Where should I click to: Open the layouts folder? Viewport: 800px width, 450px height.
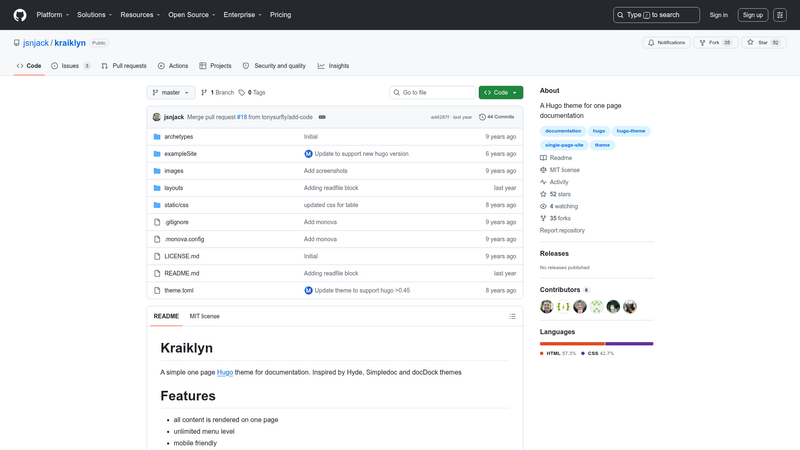(173, 188)
